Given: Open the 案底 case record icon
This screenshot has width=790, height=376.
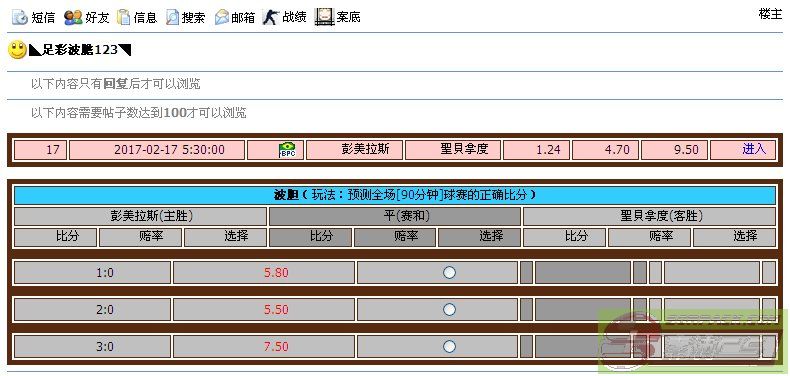Looking at the screenshot, I should 324,17.
